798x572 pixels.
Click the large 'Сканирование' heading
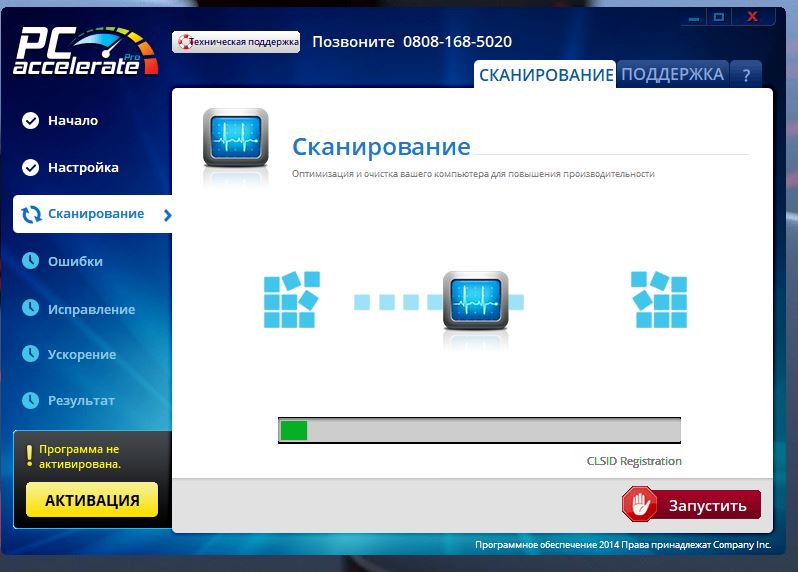click(x=381, y=147)
